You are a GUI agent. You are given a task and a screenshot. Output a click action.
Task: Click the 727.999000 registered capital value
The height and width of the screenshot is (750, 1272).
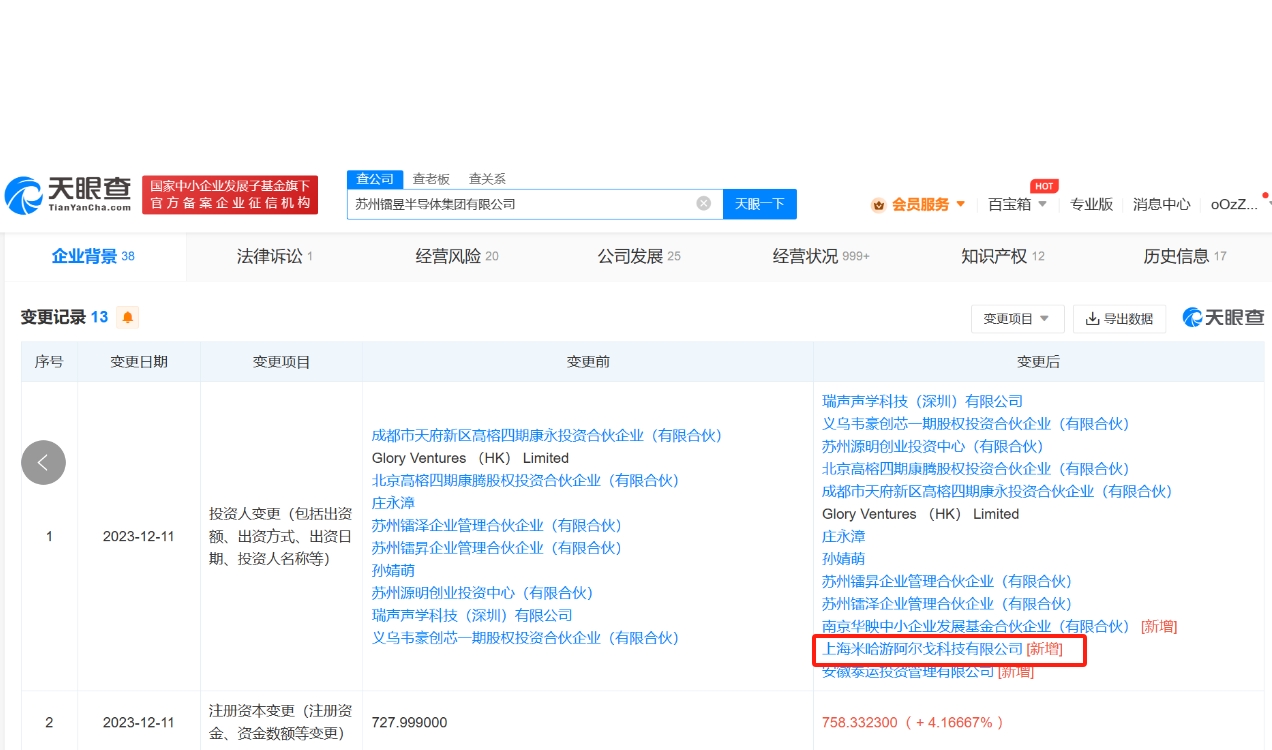[x=409, y=722]
